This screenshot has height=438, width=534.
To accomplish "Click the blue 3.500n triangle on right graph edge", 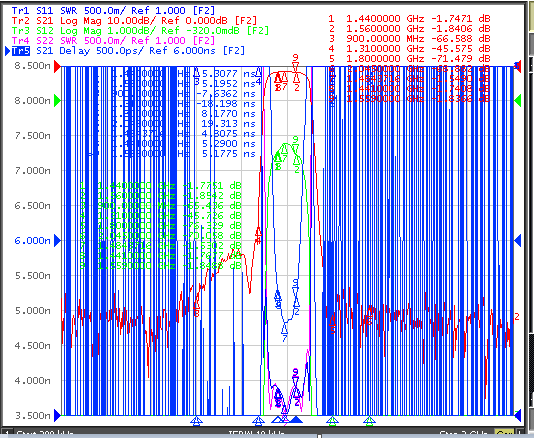I will tap(518, 415).
